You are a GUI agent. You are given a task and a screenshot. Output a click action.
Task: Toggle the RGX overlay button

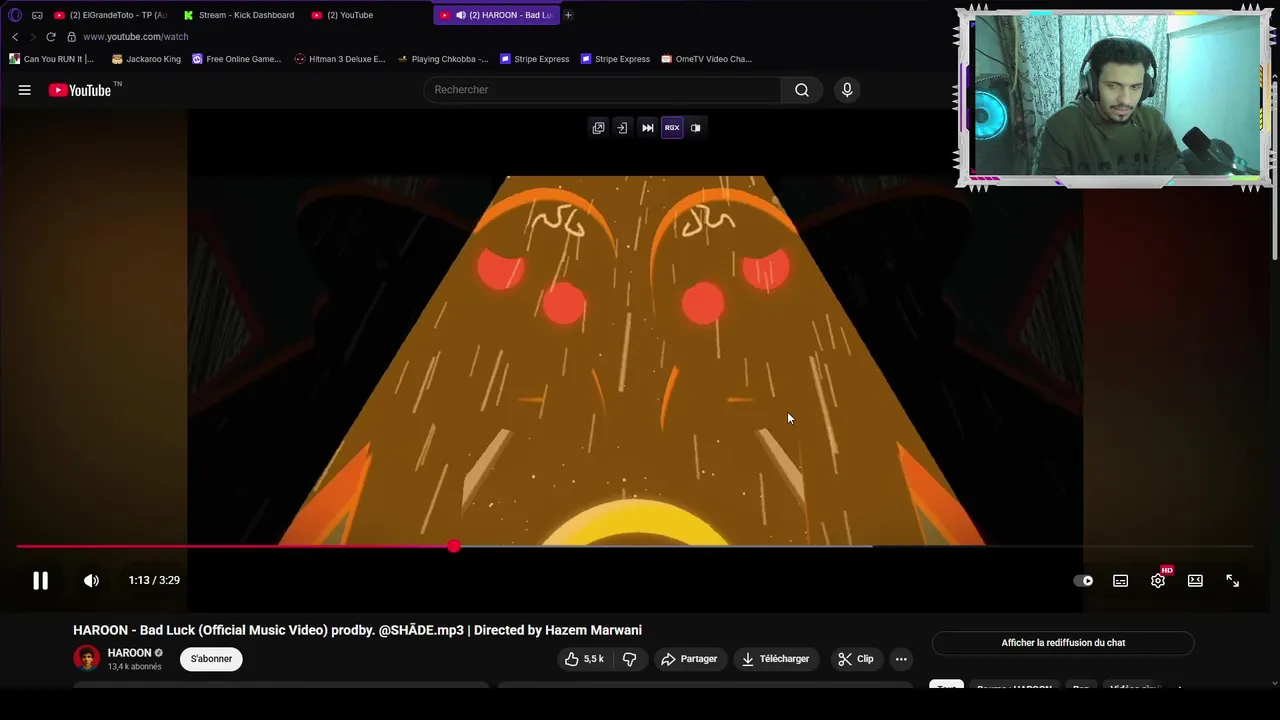click(672, 128)
